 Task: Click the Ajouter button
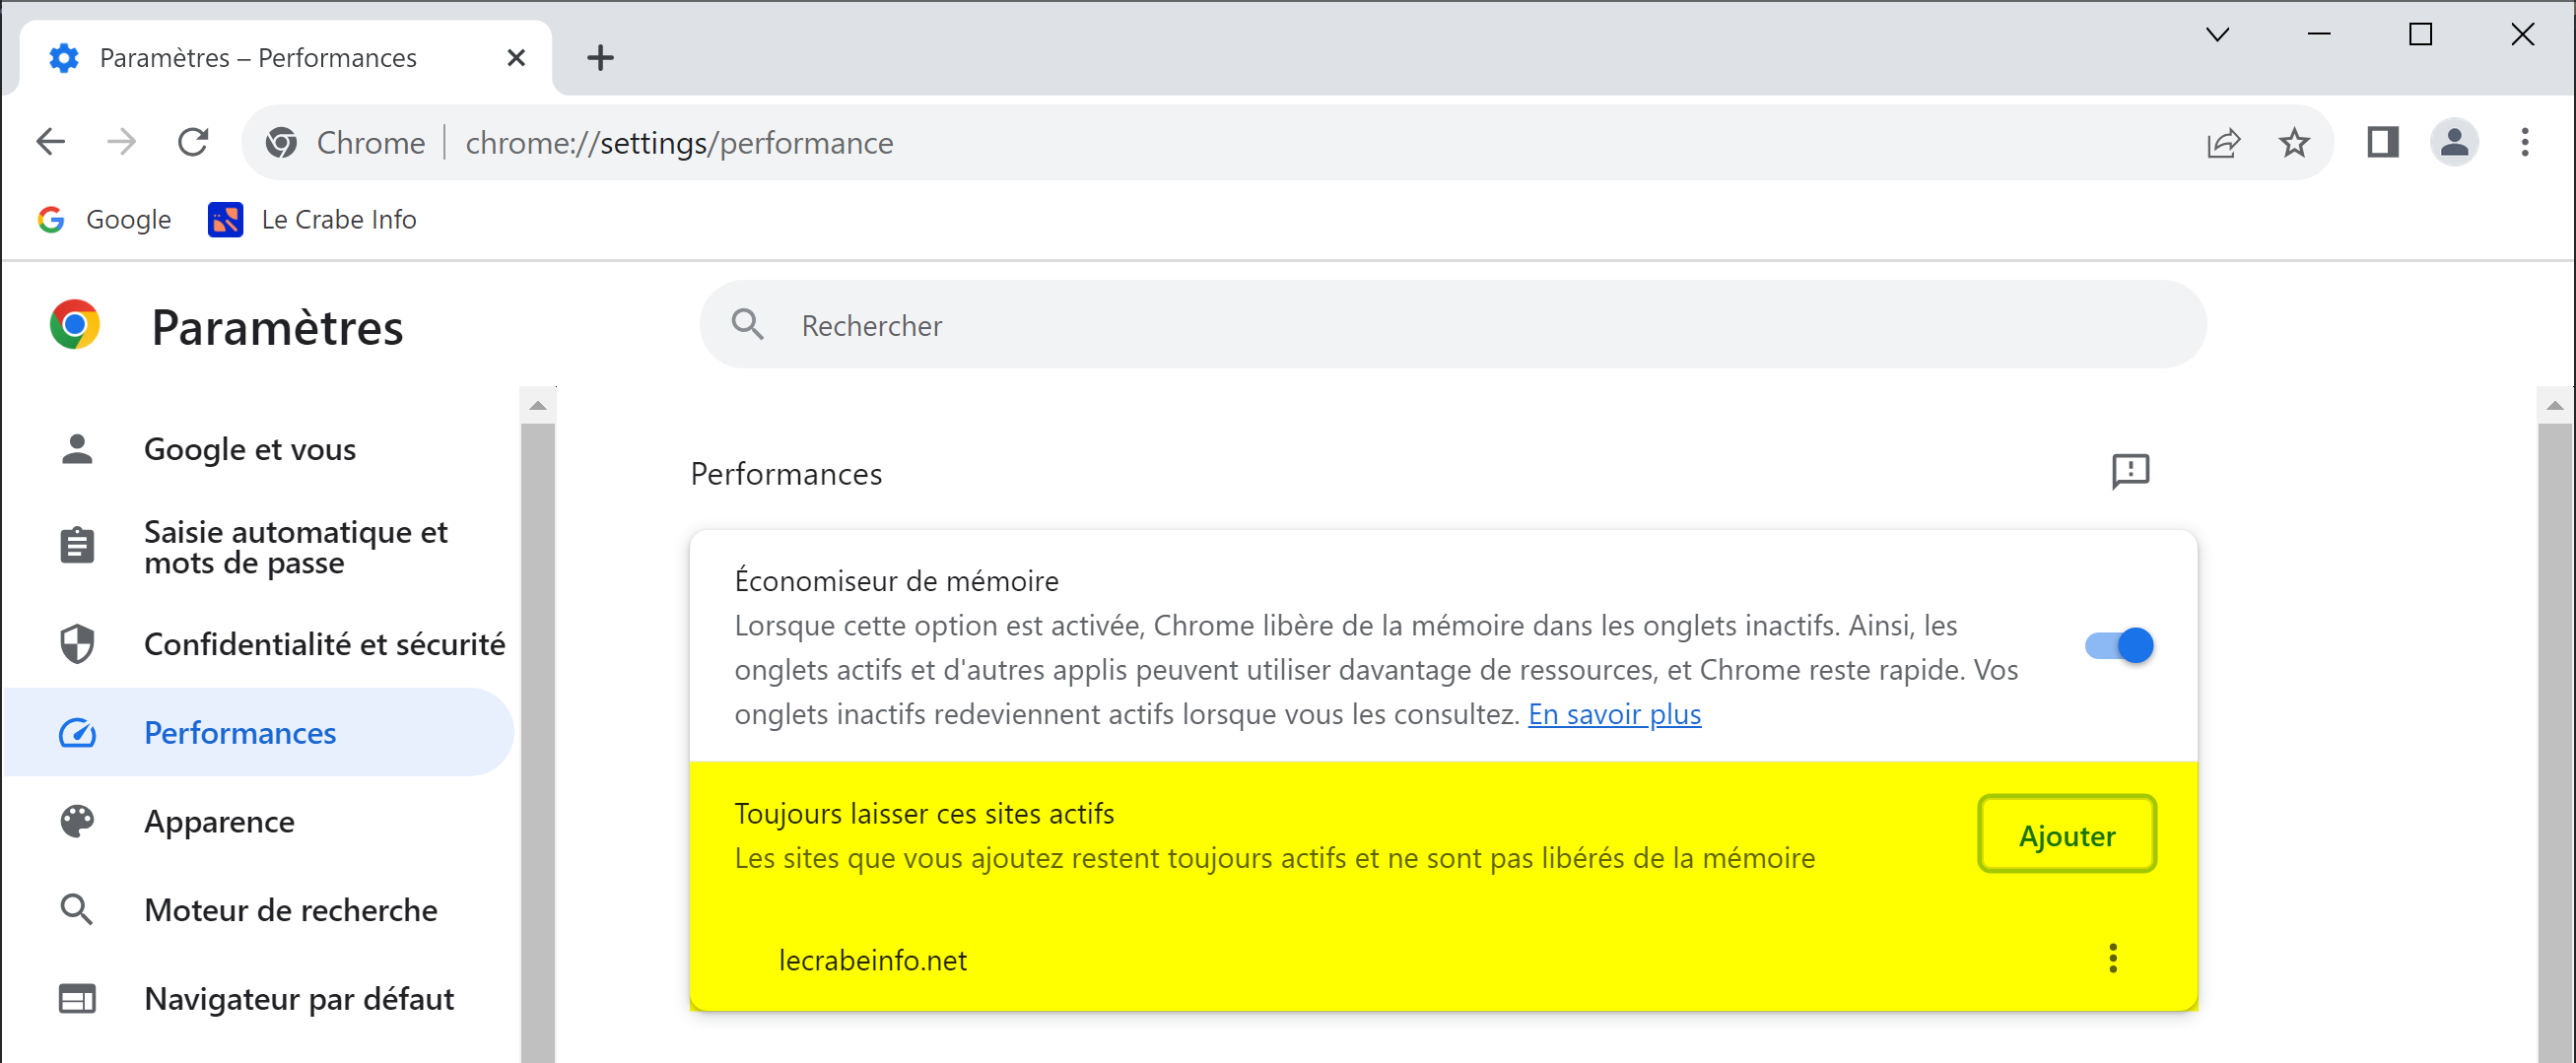point(2067,834)
